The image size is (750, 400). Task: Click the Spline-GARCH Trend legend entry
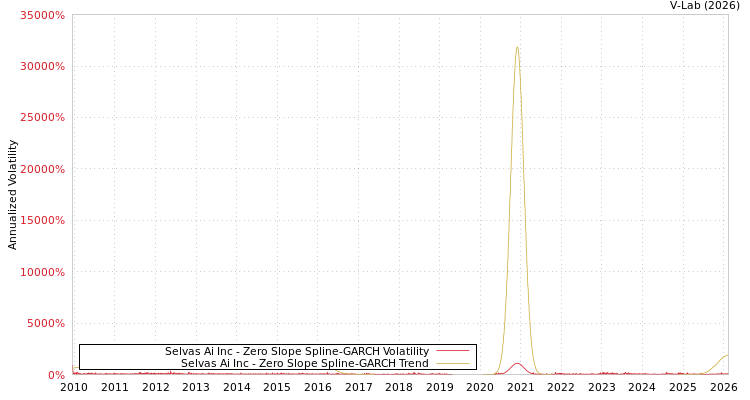point(305,363)
